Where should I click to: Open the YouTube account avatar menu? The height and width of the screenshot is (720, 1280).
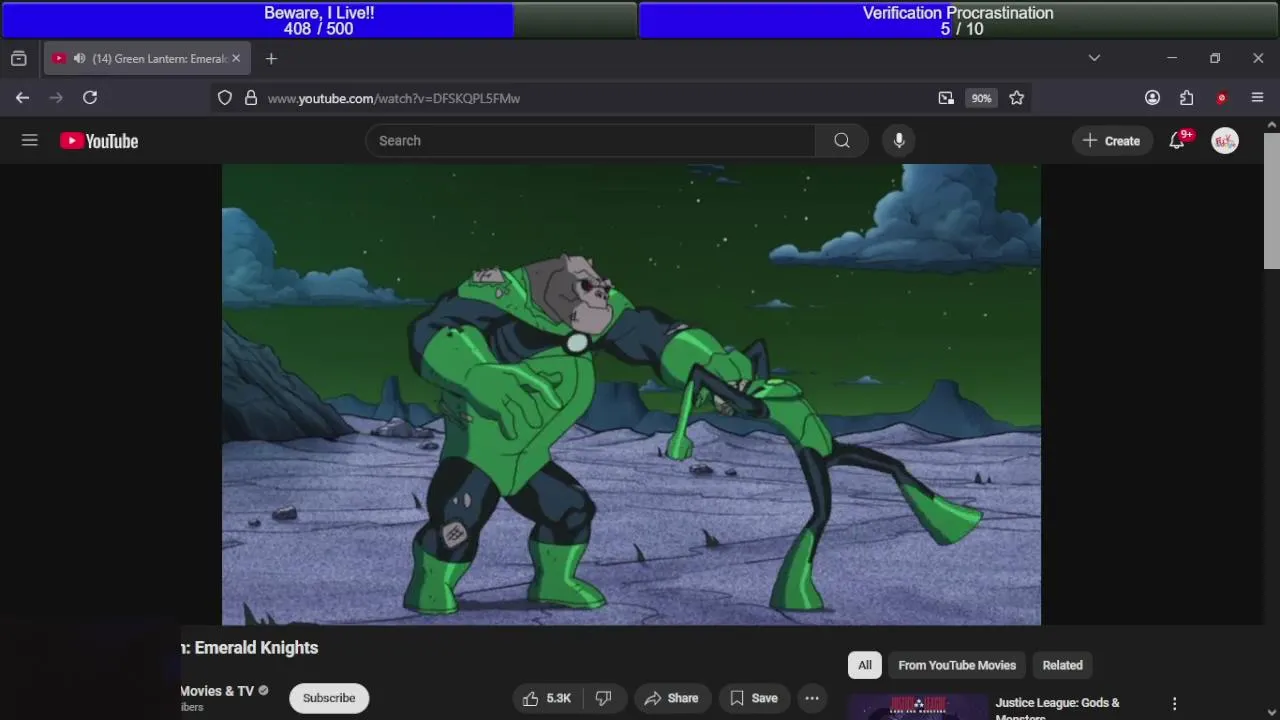pos(1225,141)
